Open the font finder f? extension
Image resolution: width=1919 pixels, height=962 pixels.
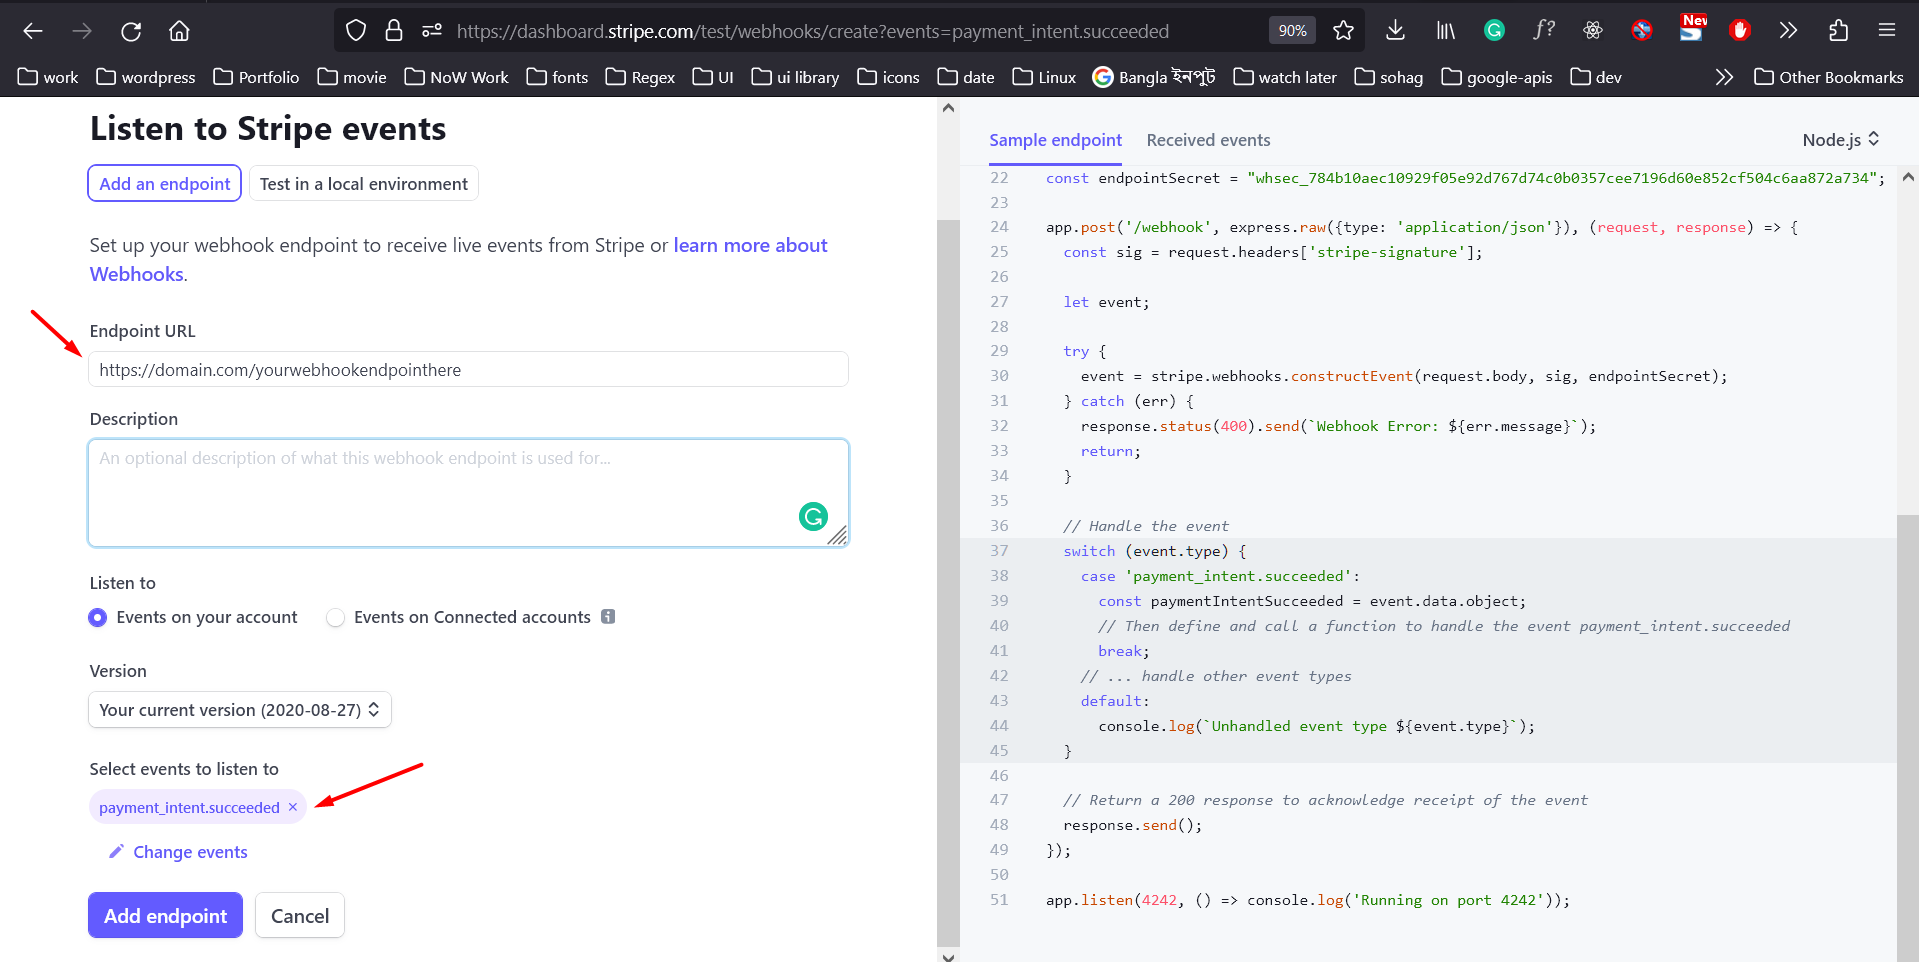tap(1543, 31)
